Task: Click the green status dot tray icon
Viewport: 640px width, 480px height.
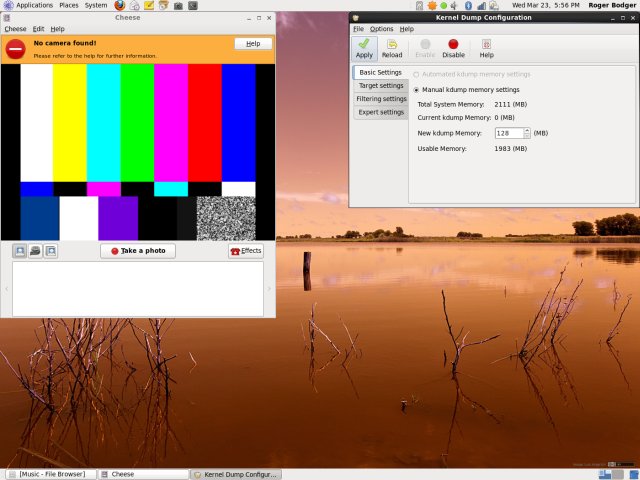Action: (x=443, y=6)
